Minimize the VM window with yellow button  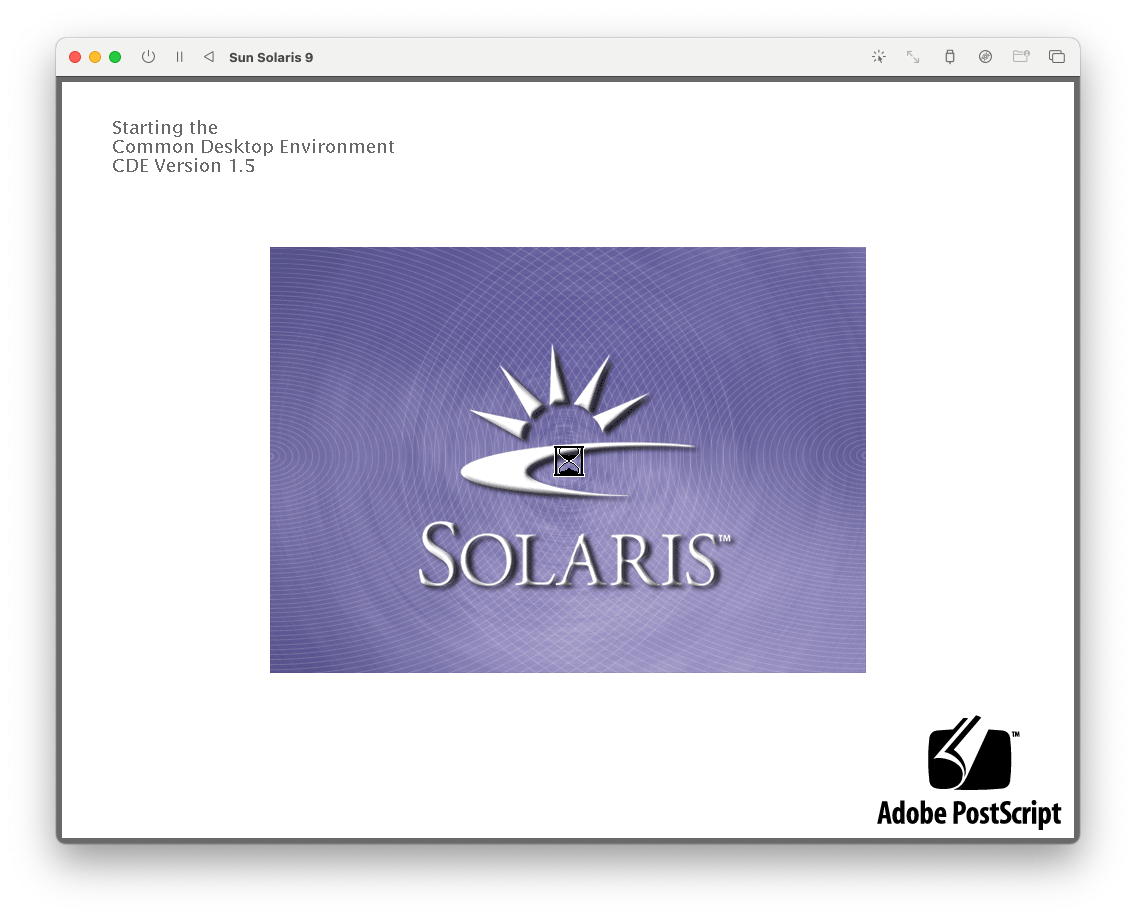95,57
